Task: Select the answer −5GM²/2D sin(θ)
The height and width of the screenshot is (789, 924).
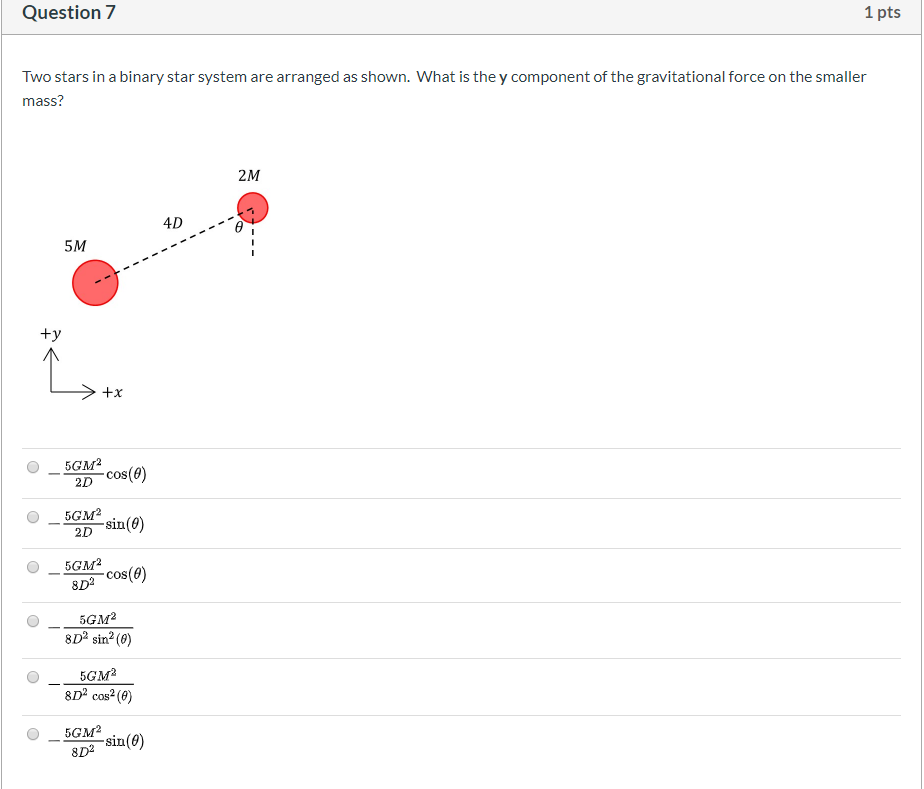Action: click(x=31, y=517)
